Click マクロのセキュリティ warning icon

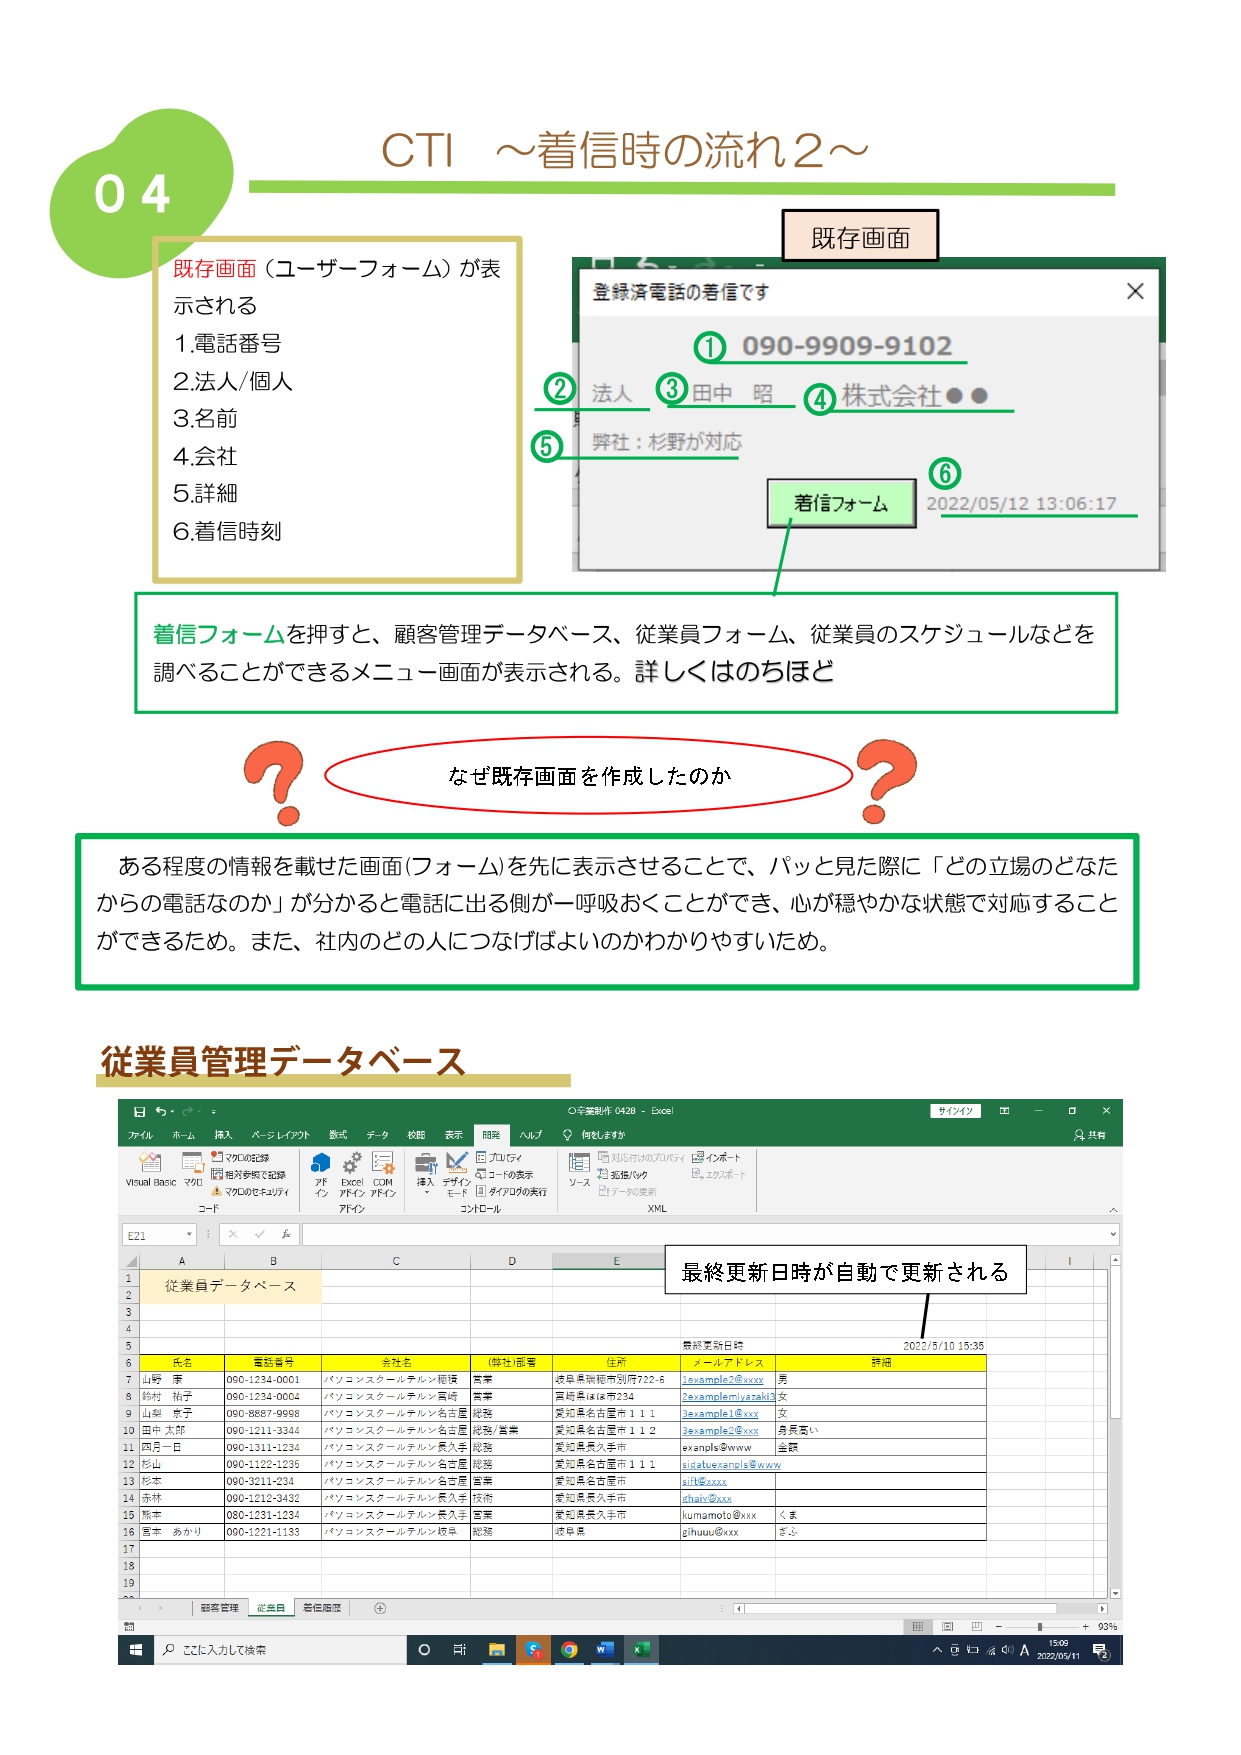tap(216, 1191)
